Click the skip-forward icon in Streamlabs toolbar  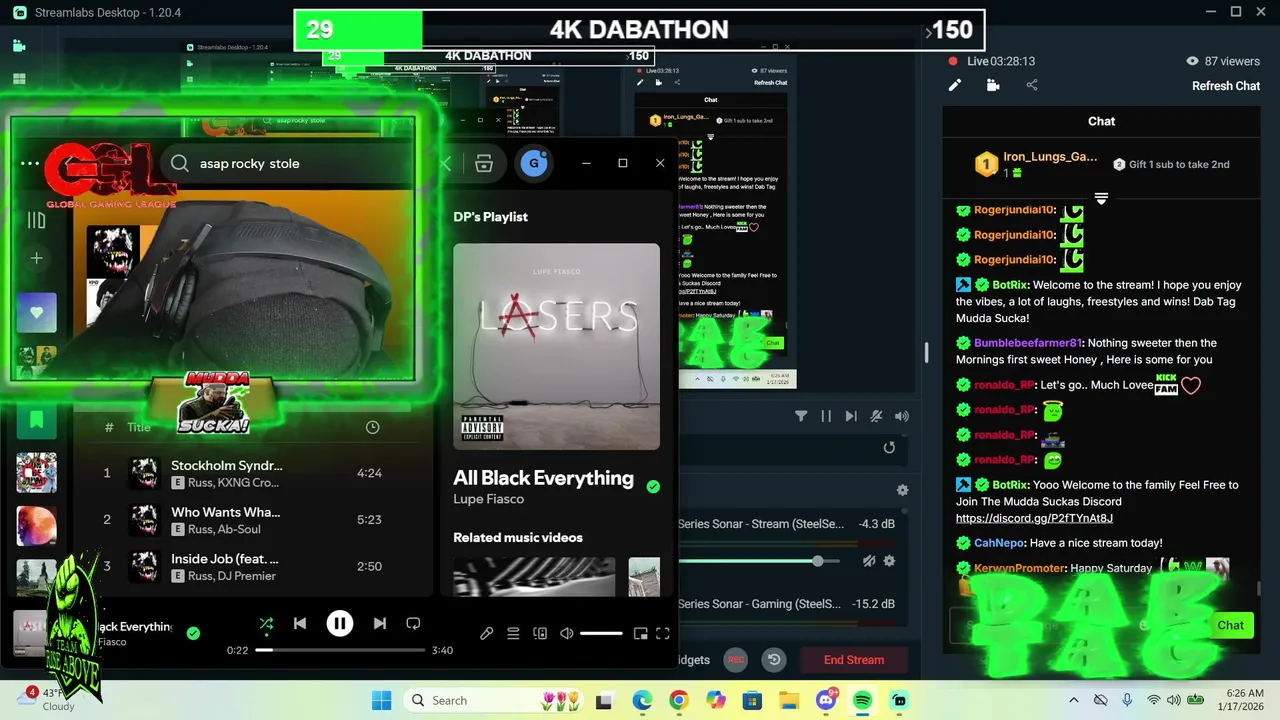(x=851, y=416)
